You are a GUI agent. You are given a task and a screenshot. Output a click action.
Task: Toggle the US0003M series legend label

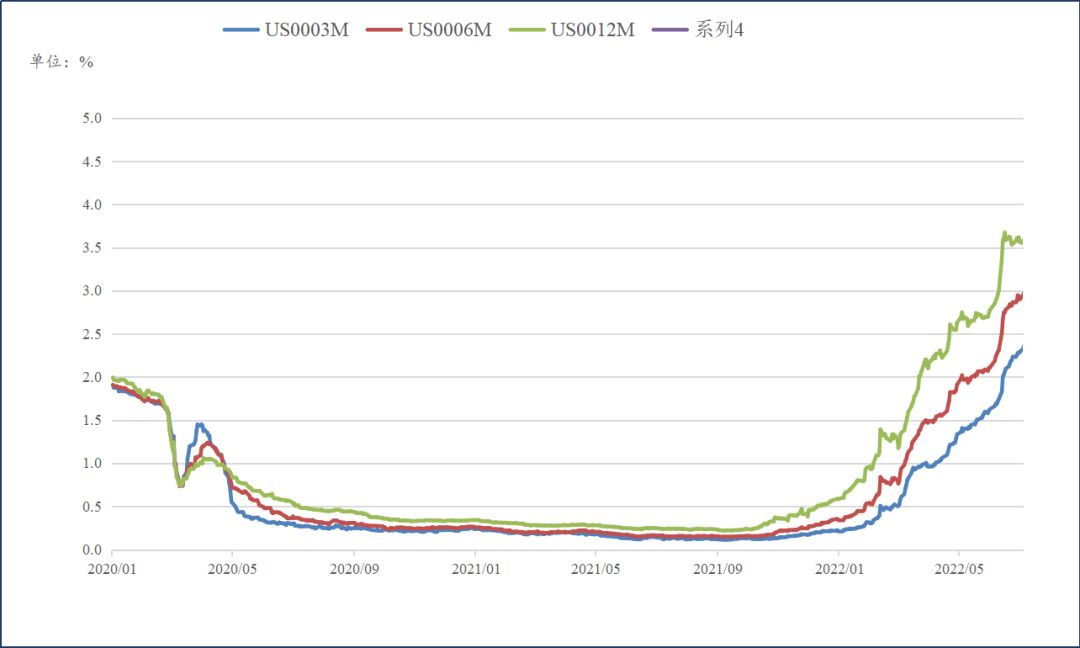click(306, 30)
